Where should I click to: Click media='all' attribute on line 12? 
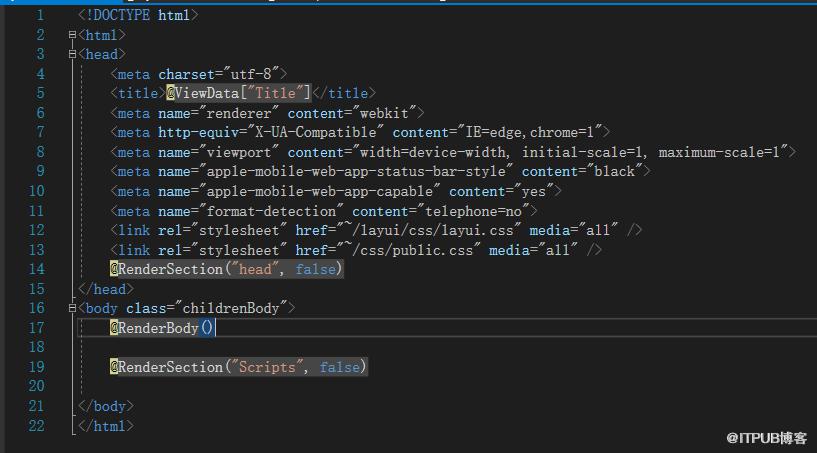pyautogui.click(x=573, y=230)
